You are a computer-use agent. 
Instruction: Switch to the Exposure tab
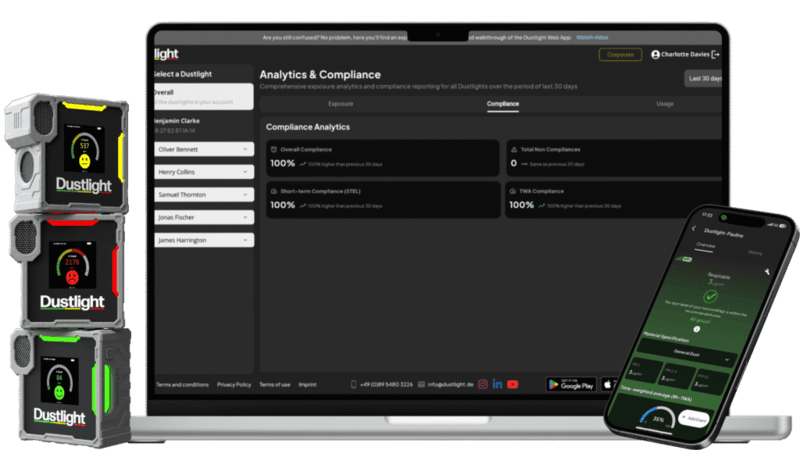tap(340, 104)
